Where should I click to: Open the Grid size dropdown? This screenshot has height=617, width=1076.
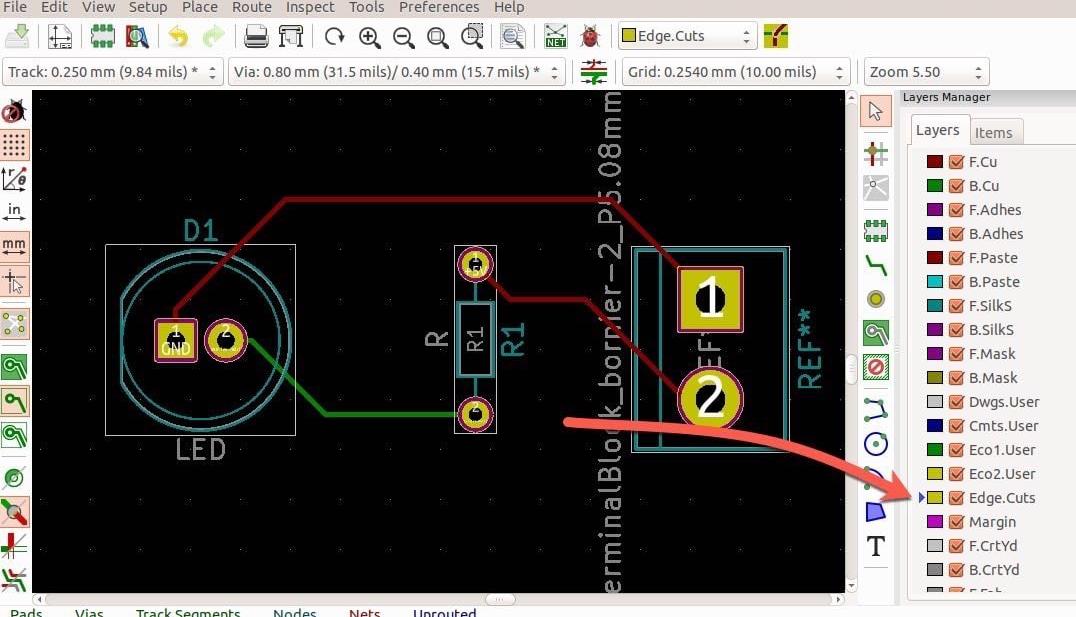pos(737,72)
